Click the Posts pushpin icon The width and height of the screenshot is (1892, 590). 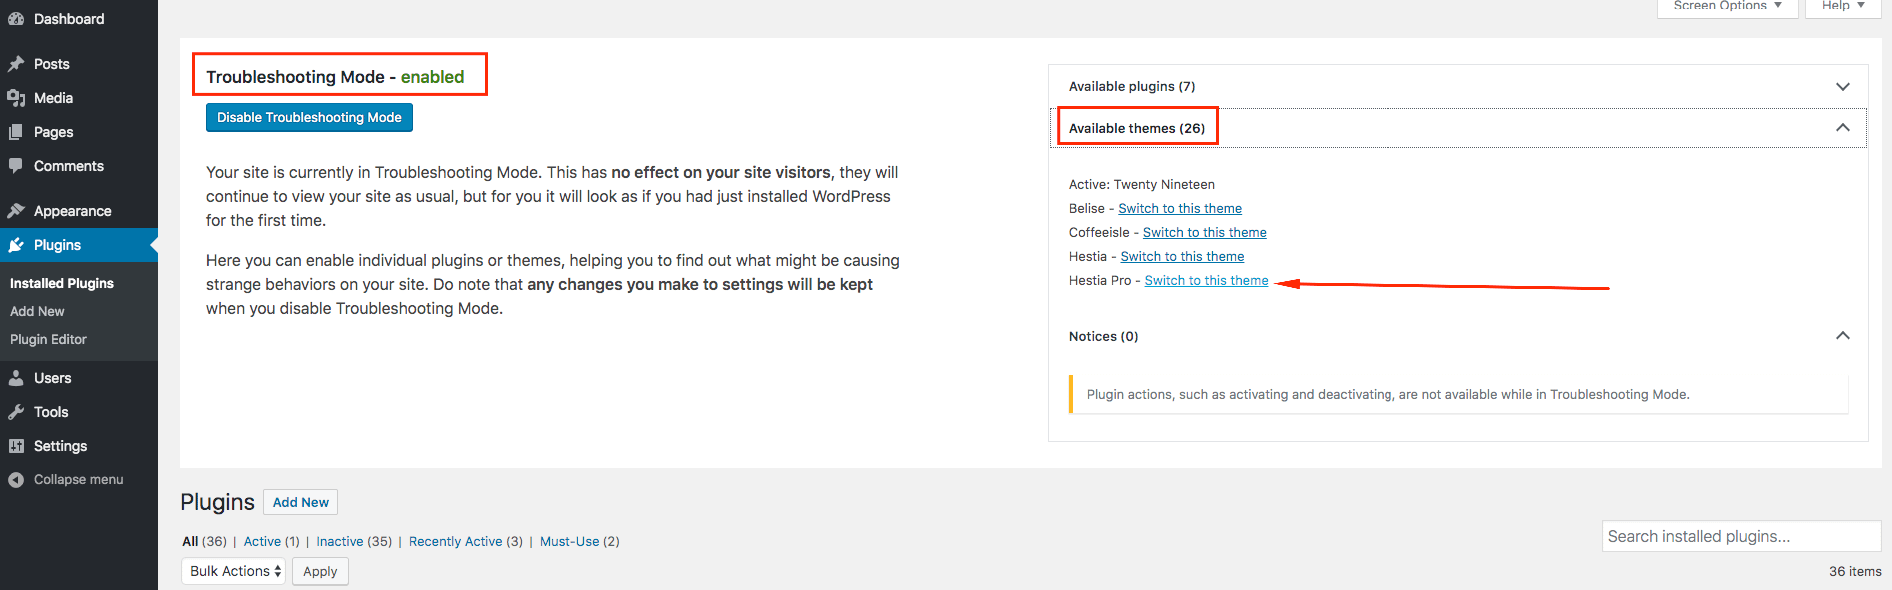point(16,64)
